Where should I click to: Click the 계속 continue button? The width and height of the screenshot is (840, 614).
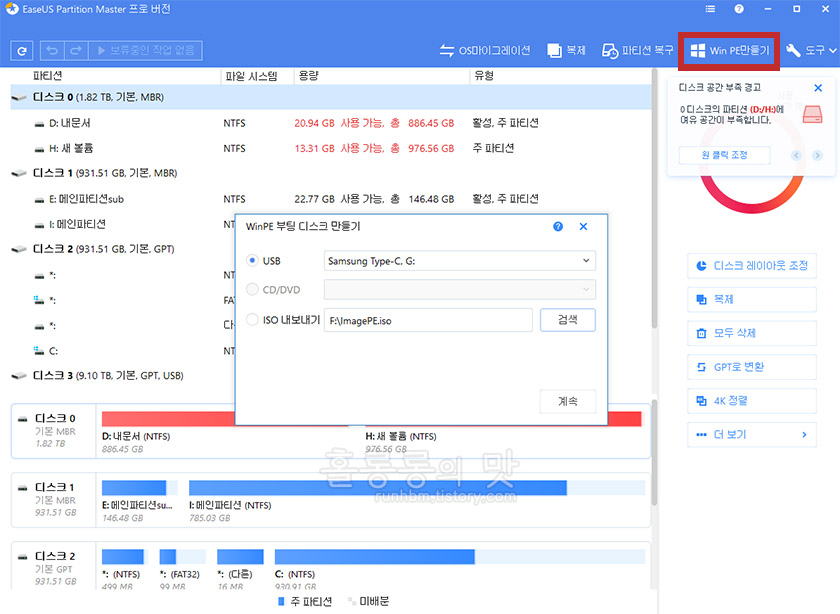pos(567,401)
